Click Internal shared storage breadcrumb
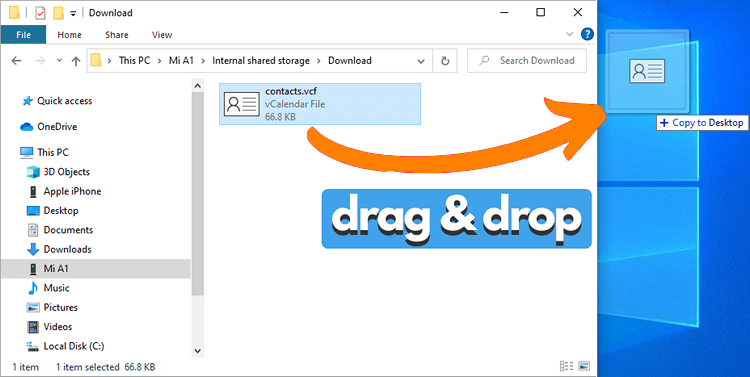Image resolution: width=750 pixels, height=377 pixels. [x=261, y=61]
